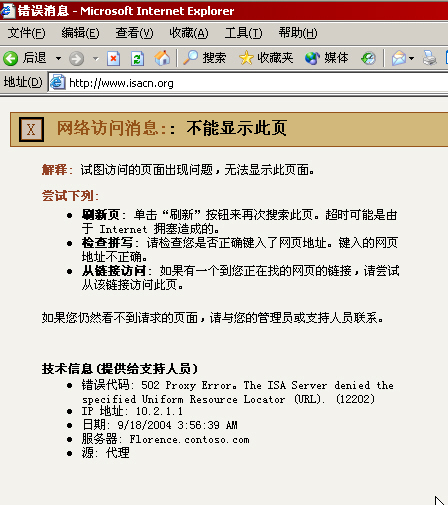Open the 工具(T) menu
Image resolution: width=448 pixels, height=505 pixels.
[243, 33]
